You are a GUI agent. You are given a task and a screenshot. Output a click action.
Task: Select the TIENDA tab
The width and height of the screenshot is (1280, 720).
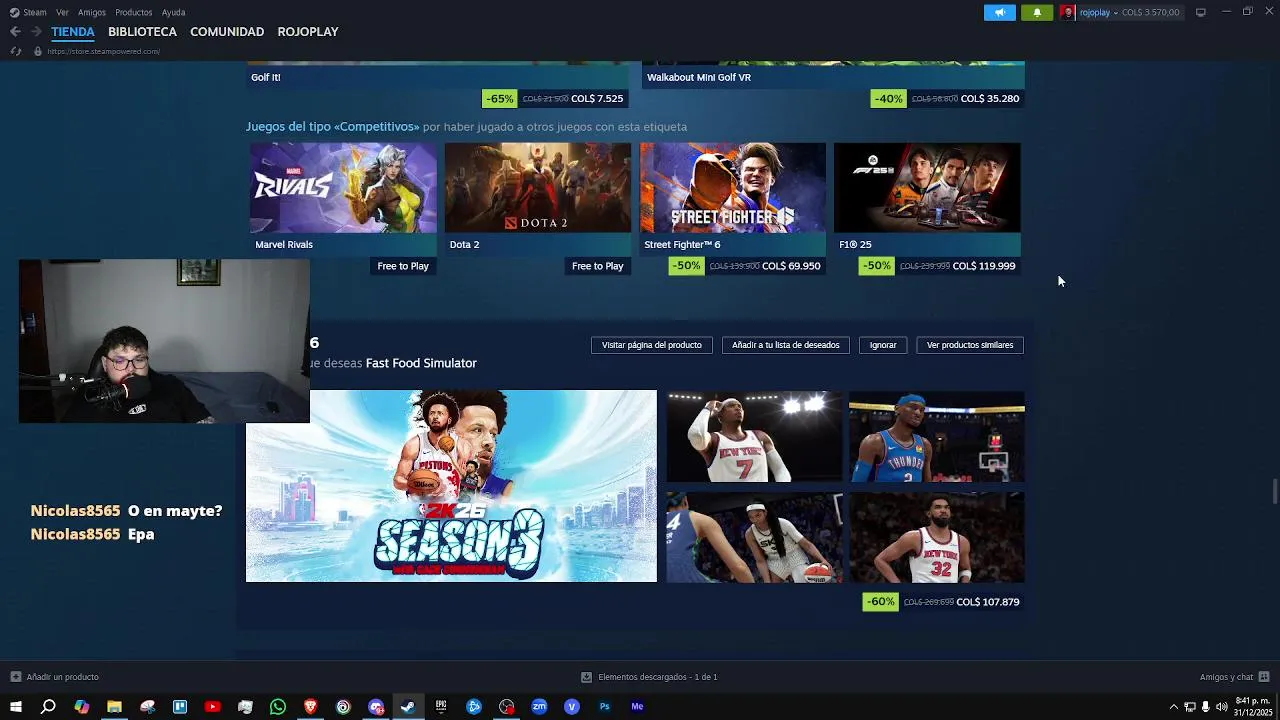[73, 32]
